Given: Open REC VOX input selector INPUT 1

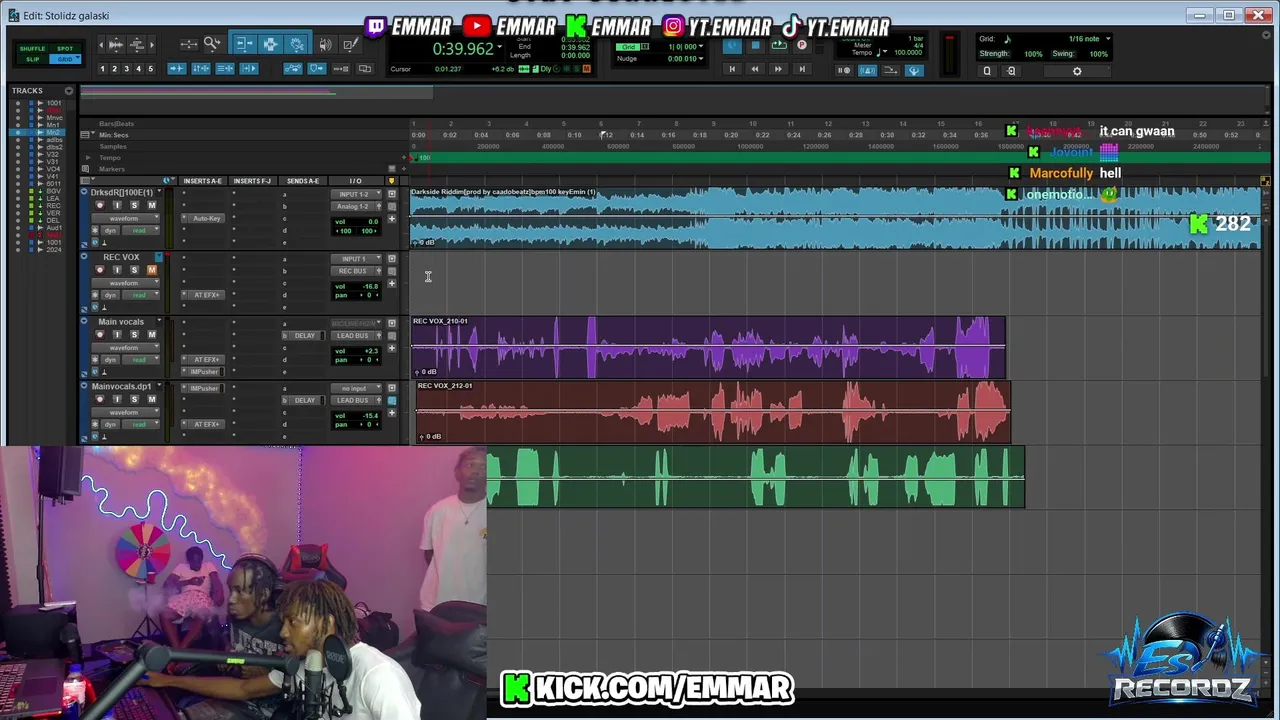Looking at the screenshot, I should tap(356, 259).
